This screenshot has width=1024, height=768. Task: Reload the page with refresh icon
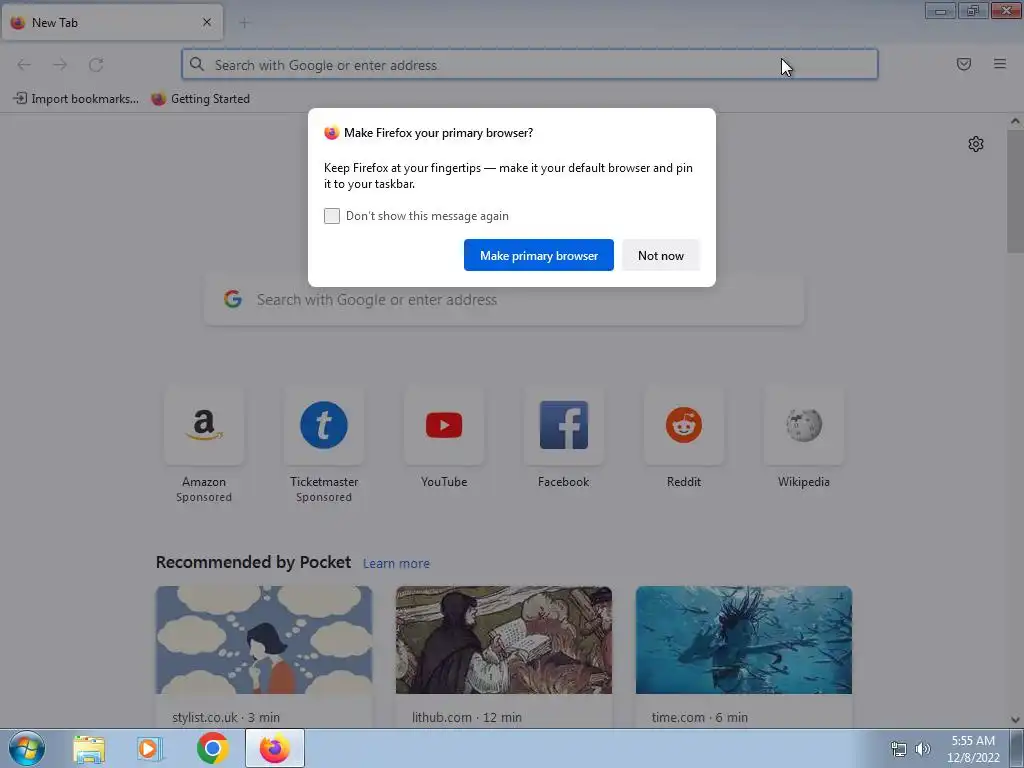coord(96,65)
